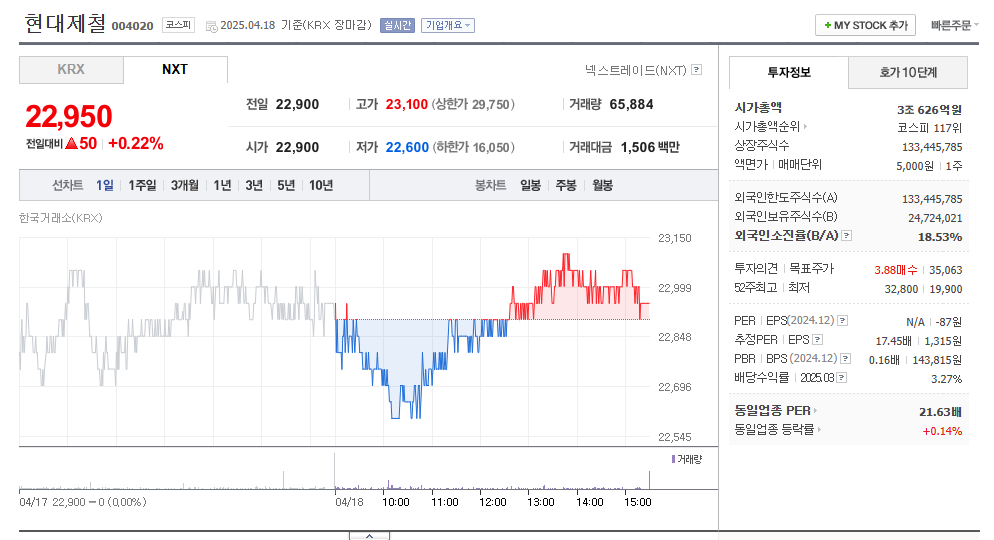Select the 10년 line chart period
The height and width of the screenshot is (540, 994).
click(321, 185)
